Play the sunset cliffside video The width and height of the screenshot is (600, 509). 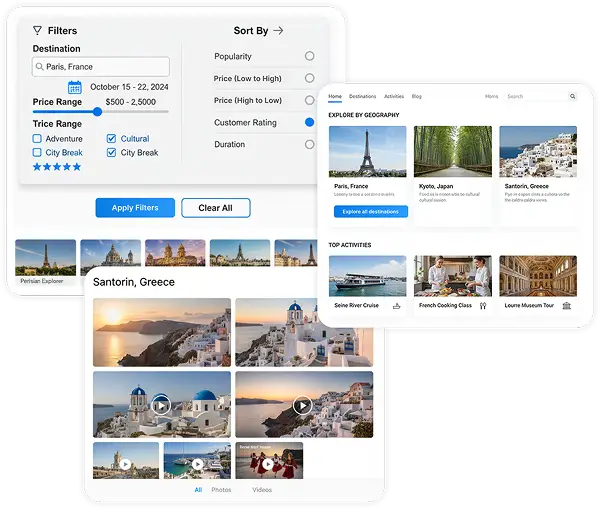[303, 405]
